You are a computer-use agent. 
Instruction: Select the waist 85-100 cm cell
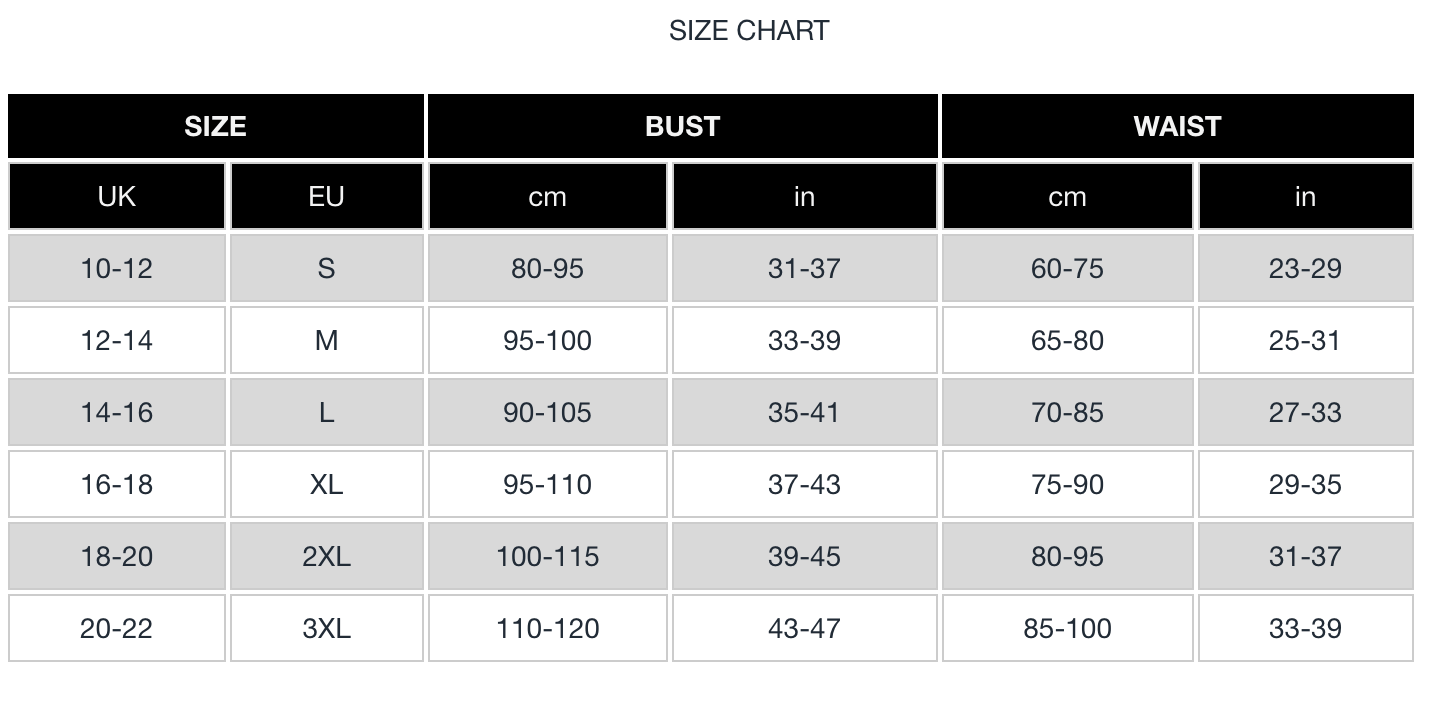1067,628
